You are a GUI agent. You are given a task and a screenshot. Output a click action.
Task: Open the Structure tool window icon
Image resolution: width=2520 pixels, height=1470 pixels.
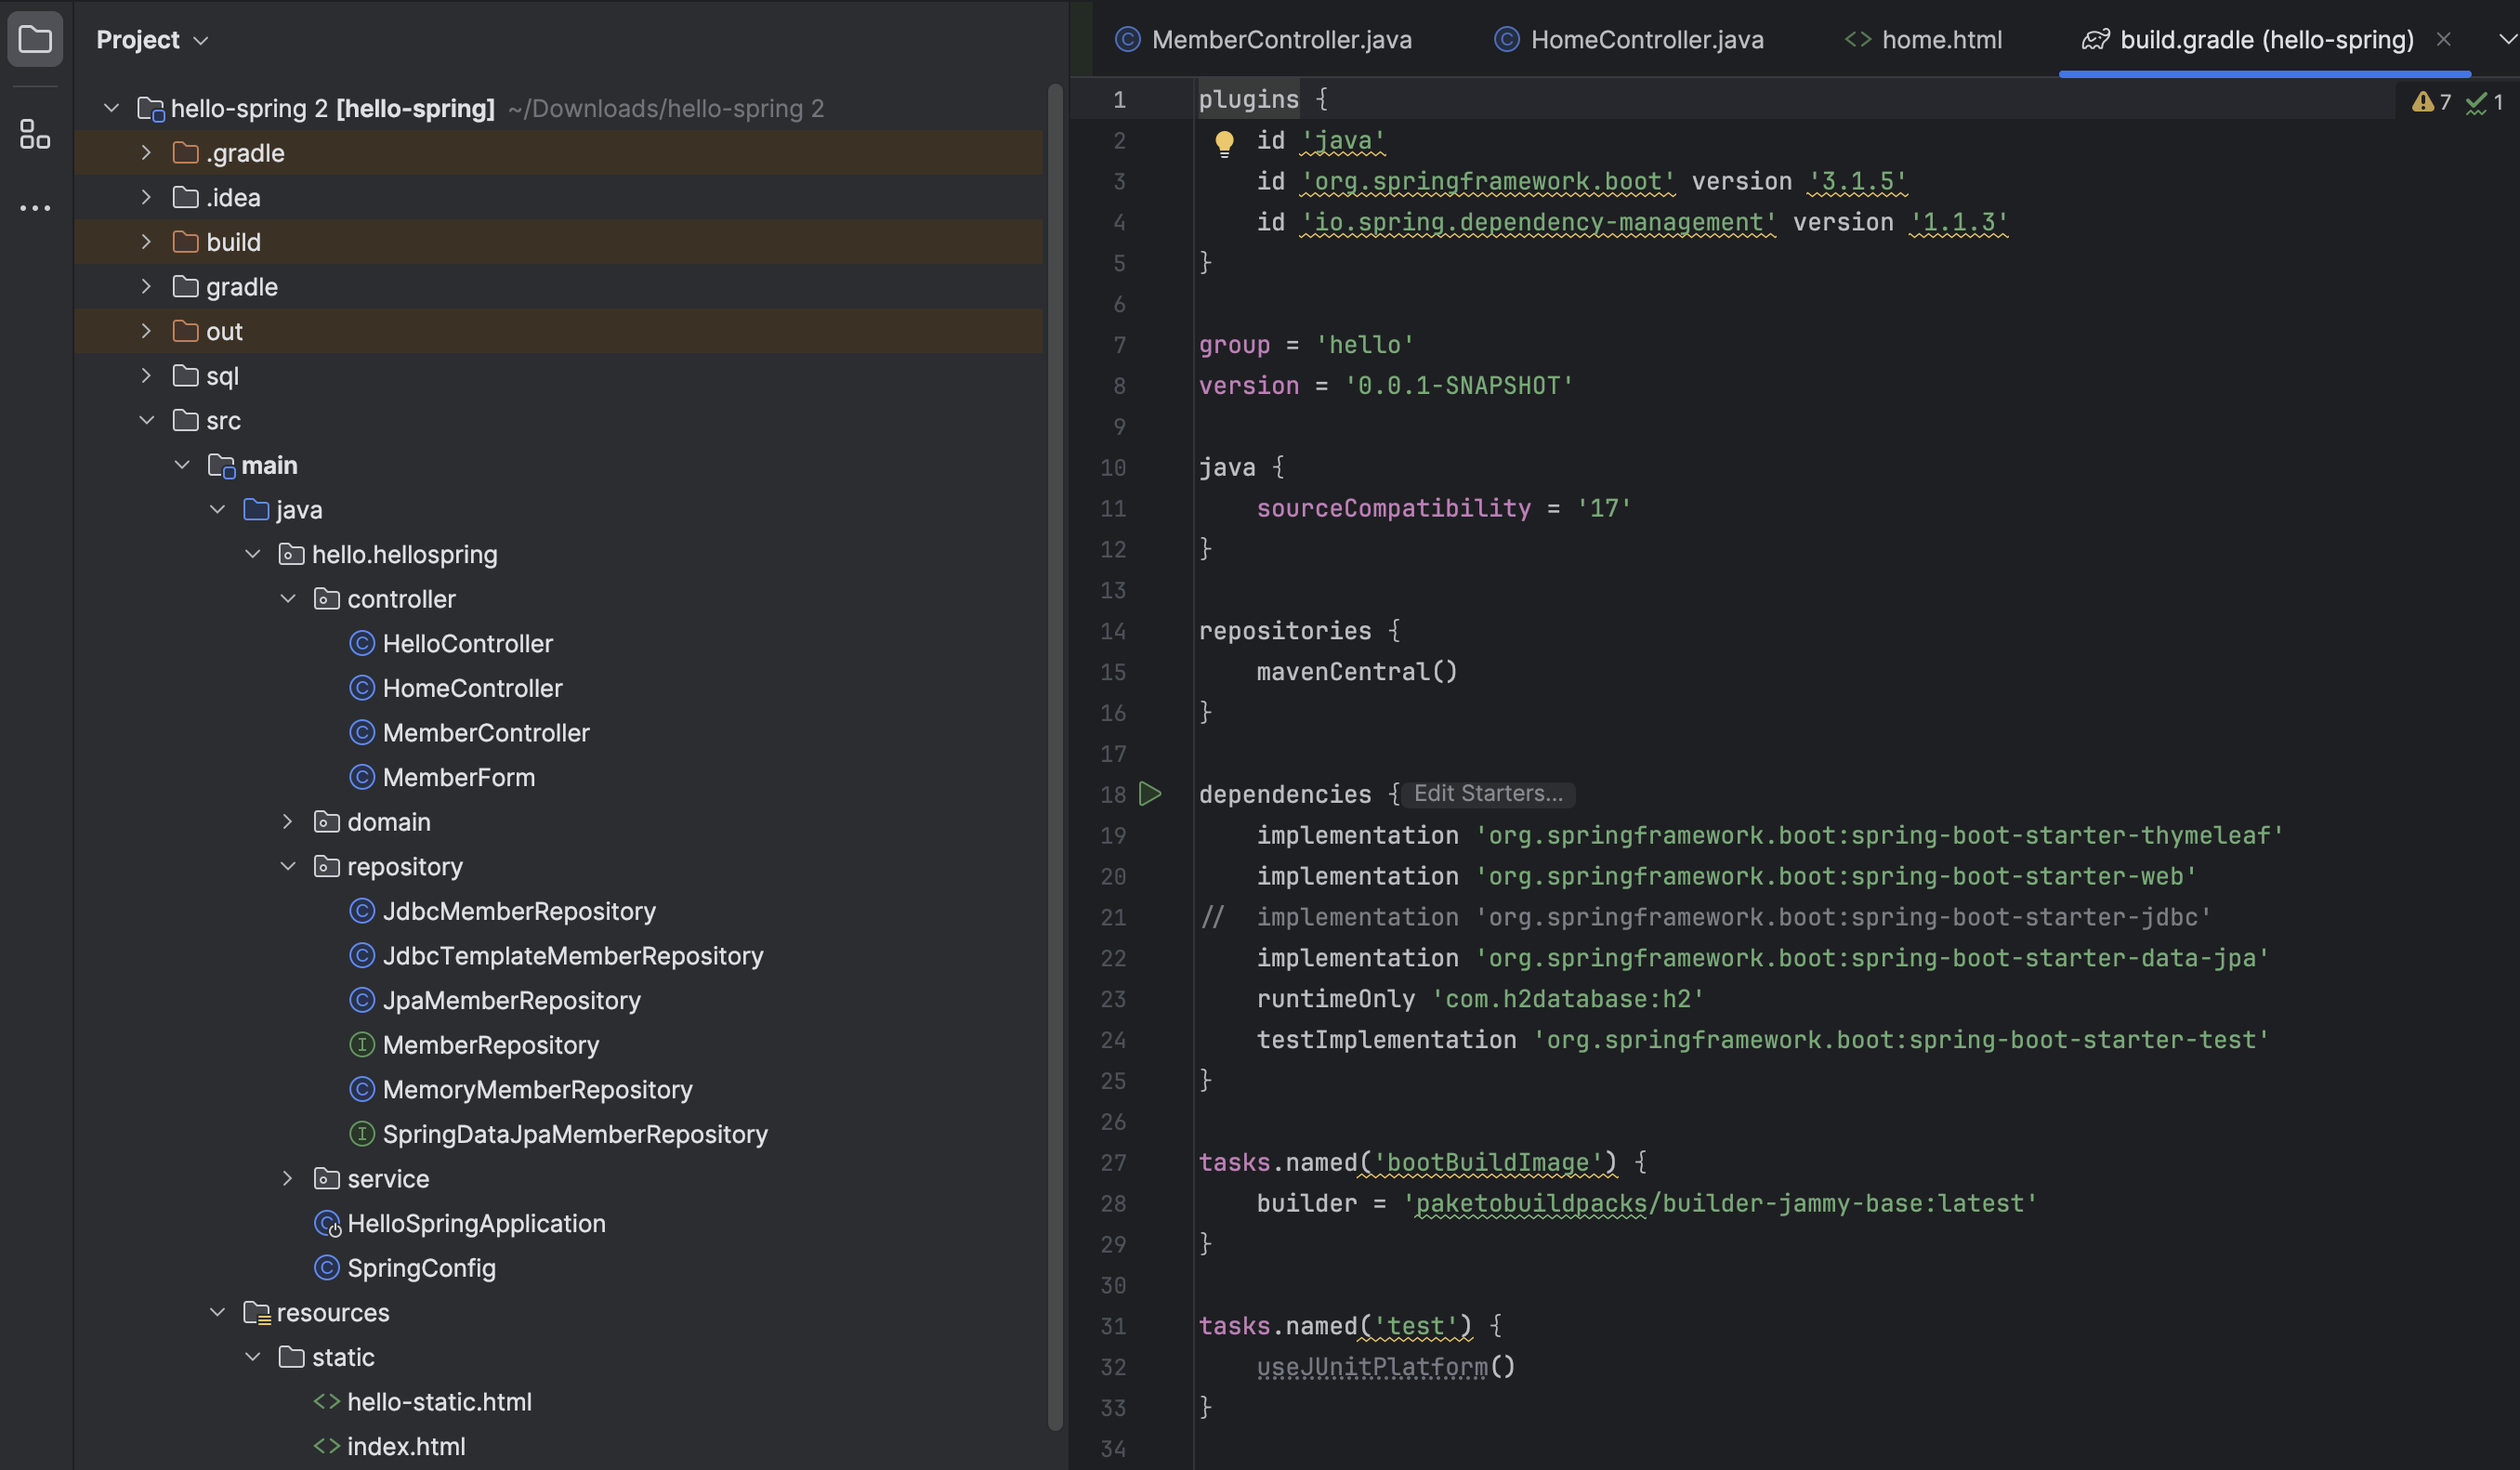pos(35,134)
